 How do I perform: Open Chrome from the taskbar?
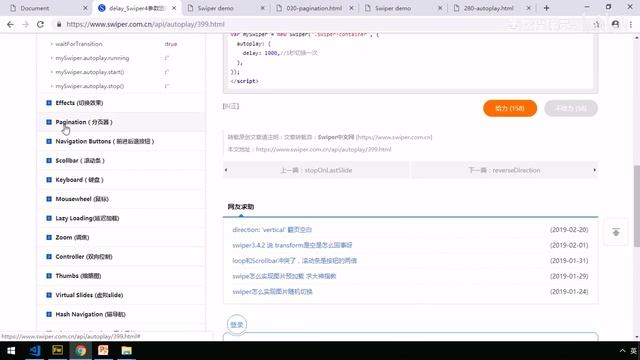coord(80,351)
